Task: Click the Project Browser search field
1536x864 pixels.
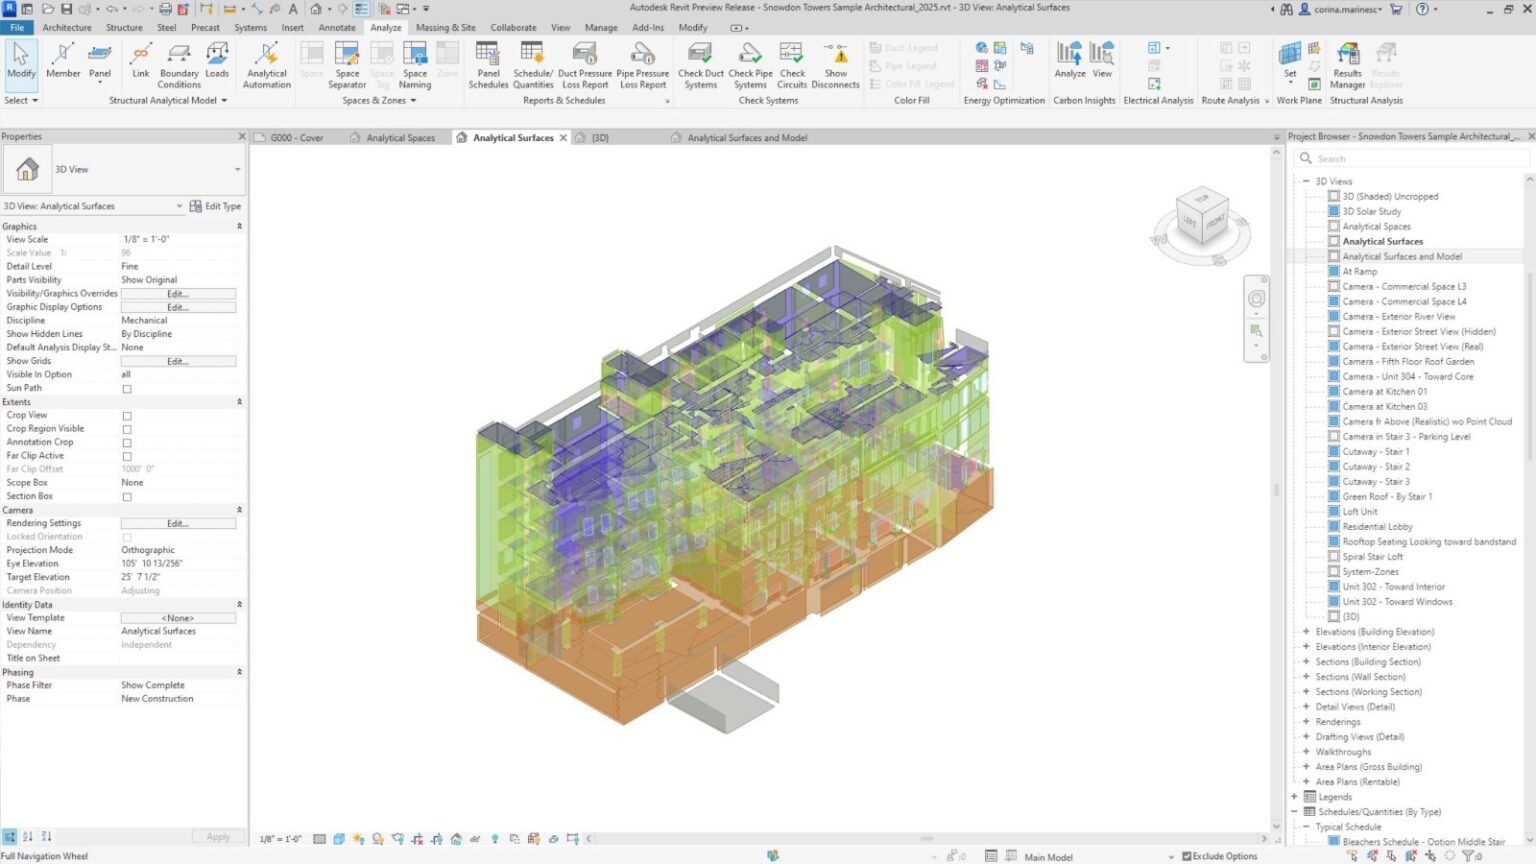Action: click(x=1410, y=158)
